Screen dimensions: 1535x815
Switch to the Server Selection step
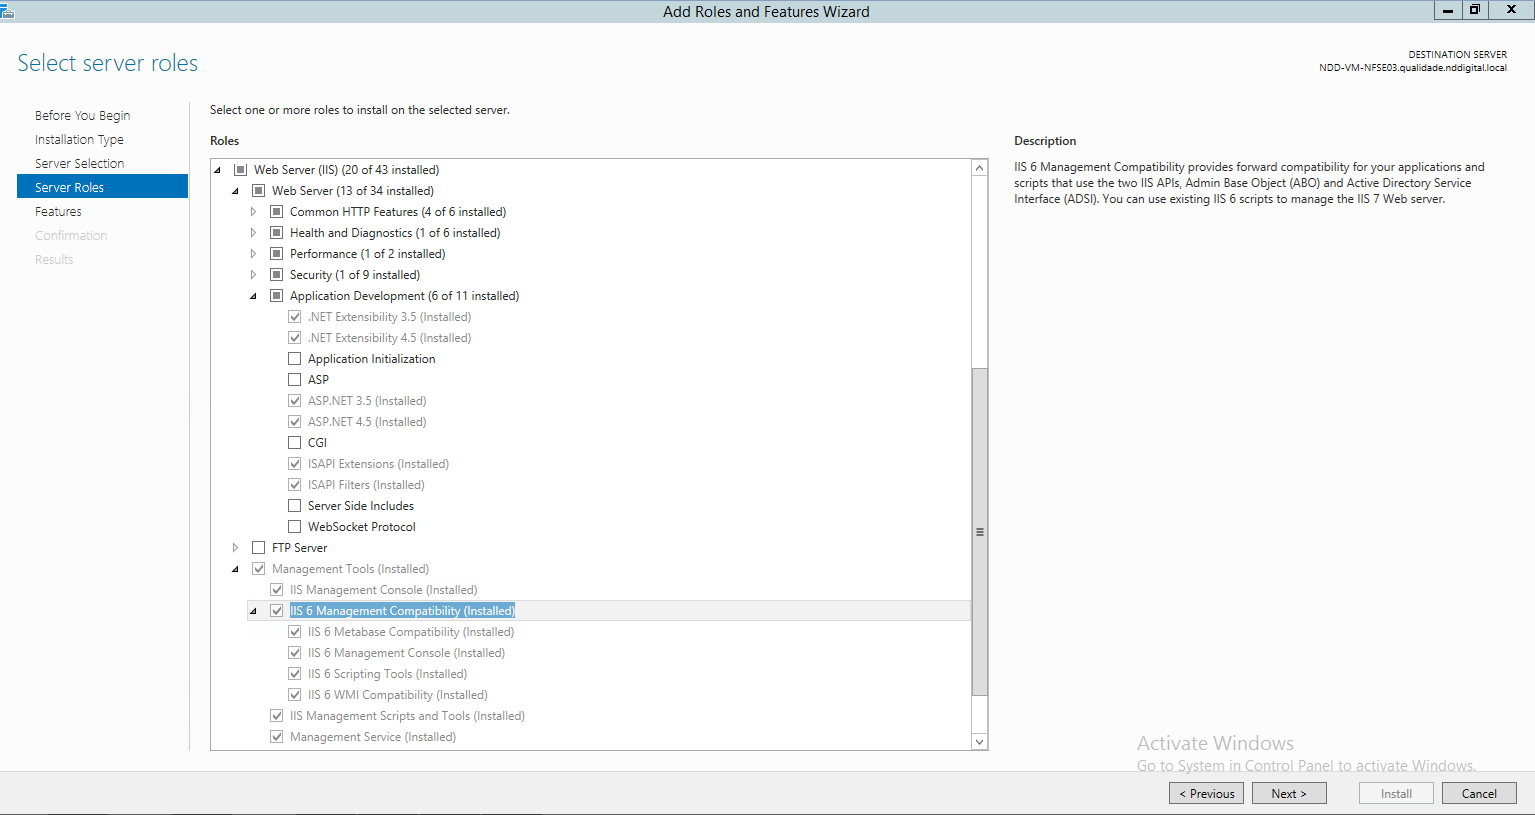(x=79, y=163)
